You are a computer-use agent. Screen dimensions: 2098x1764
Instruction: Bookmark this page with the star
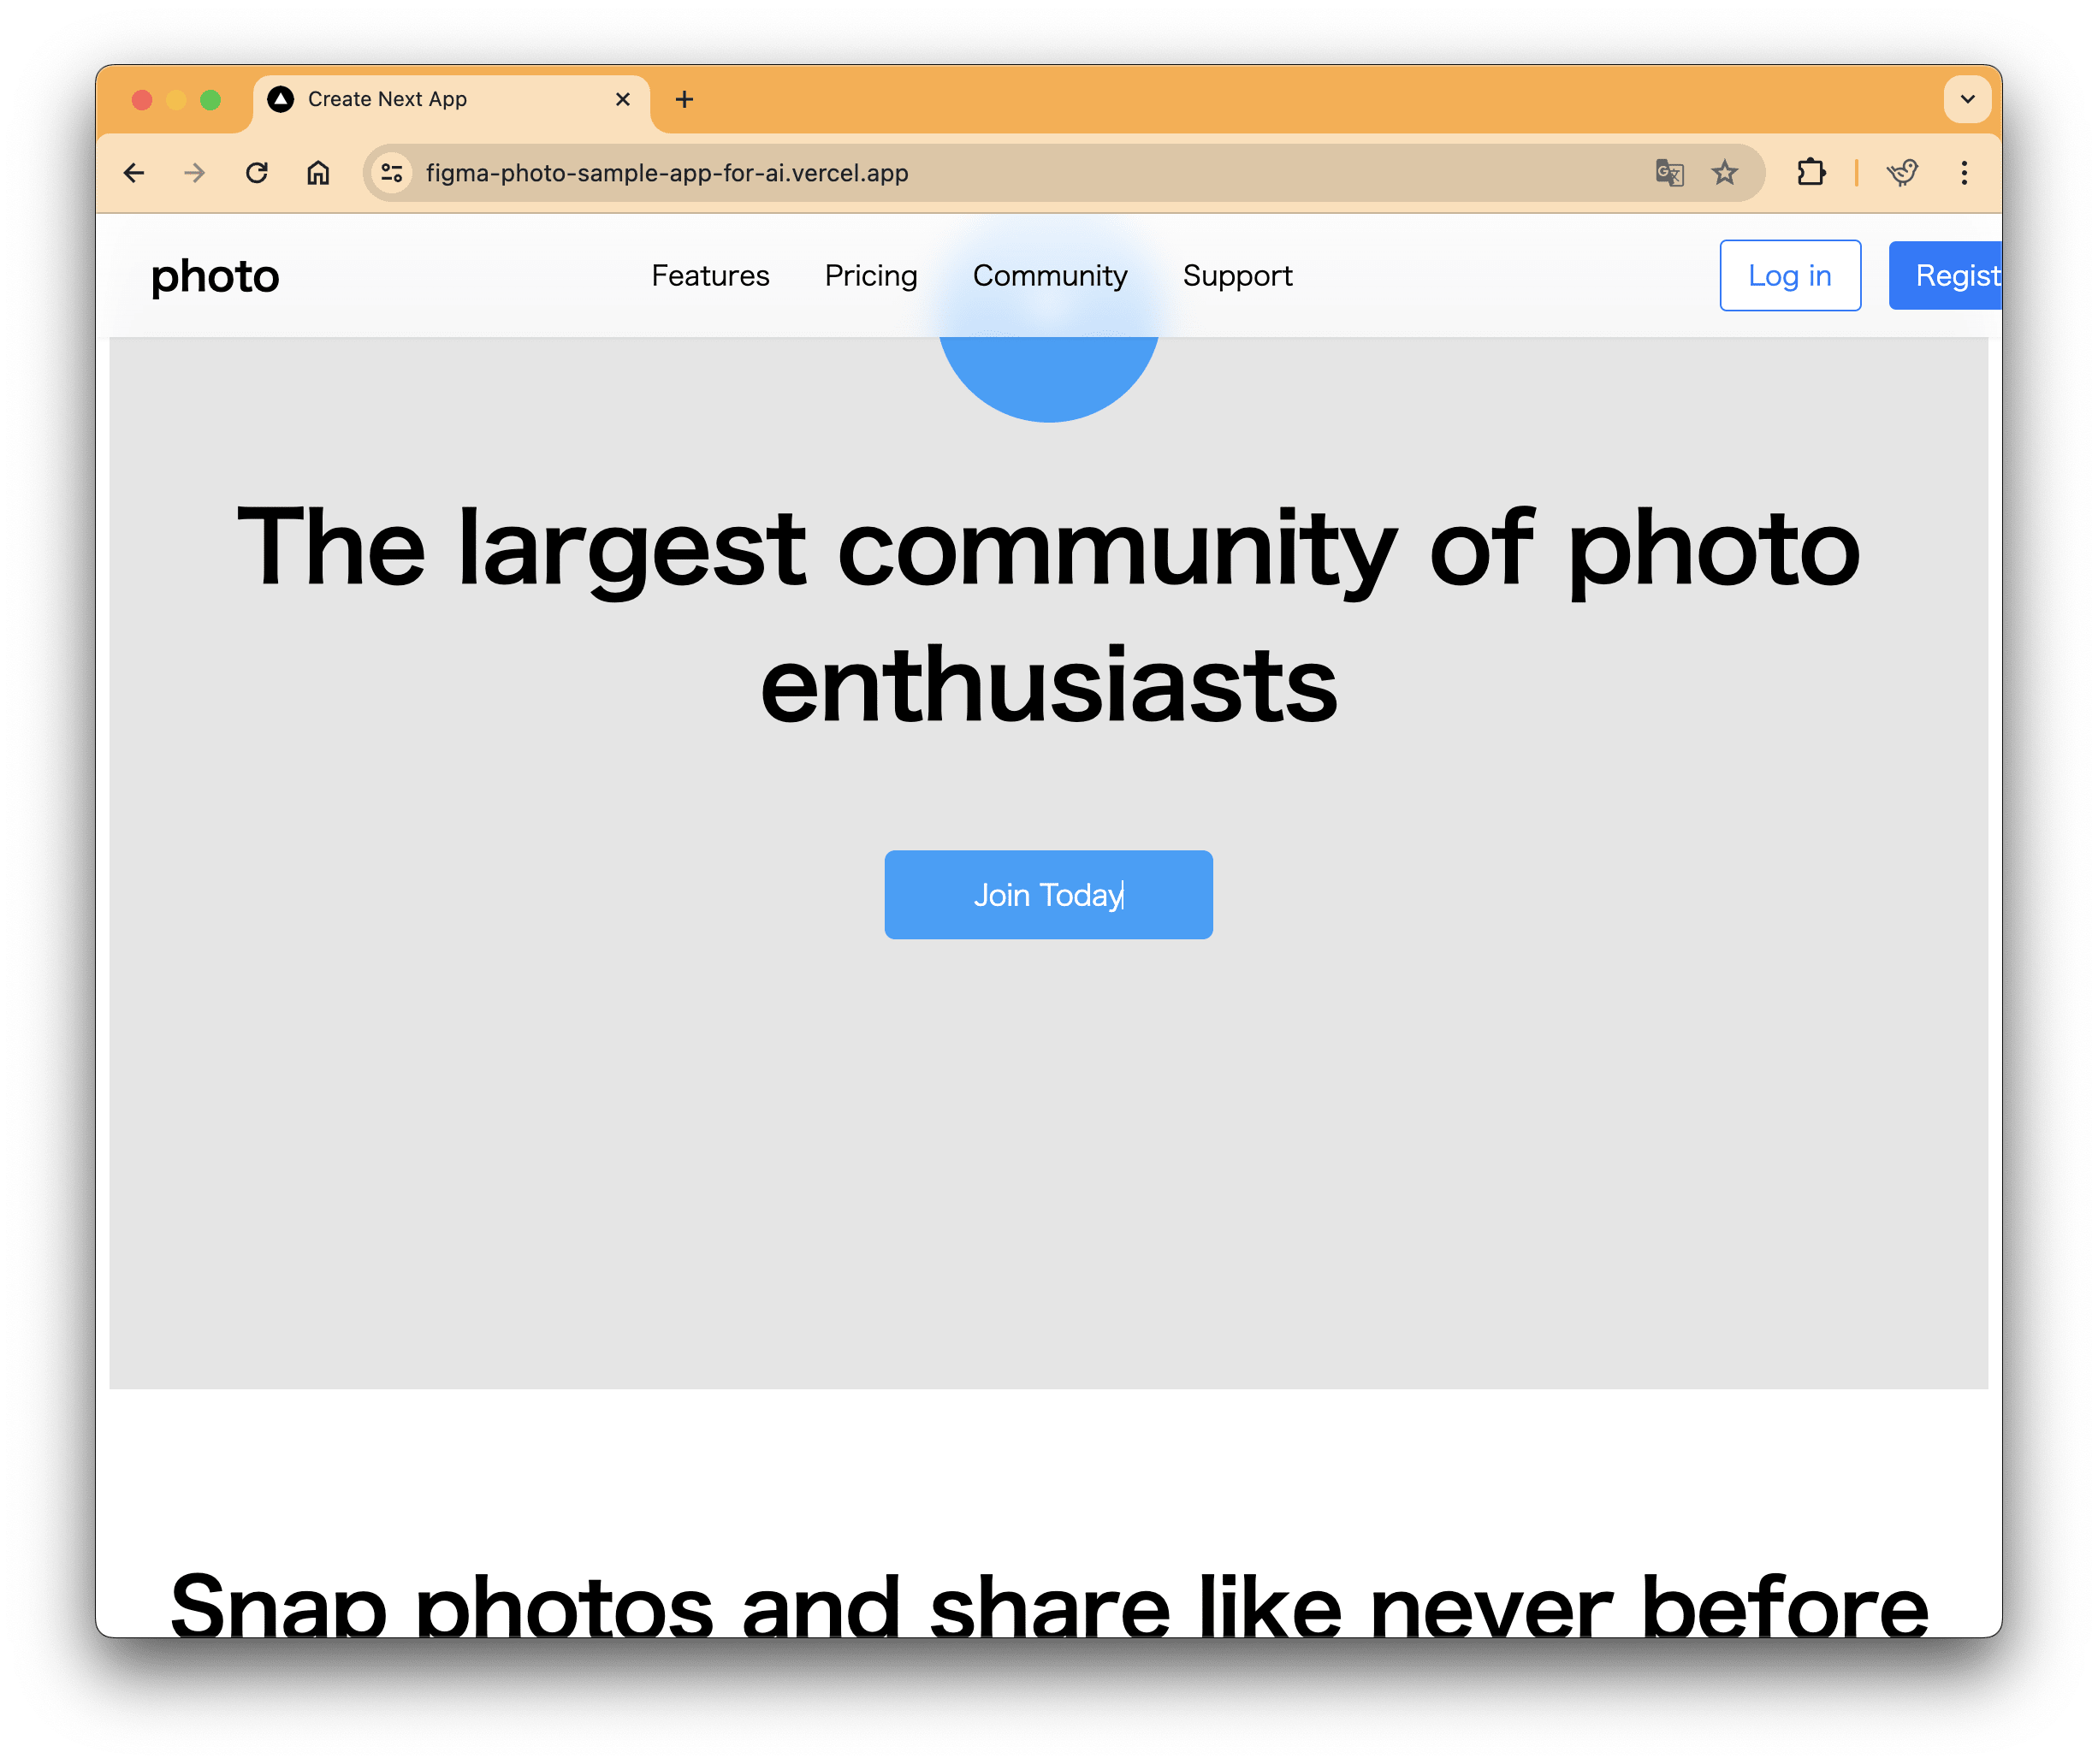click(x=1724, y=172)
